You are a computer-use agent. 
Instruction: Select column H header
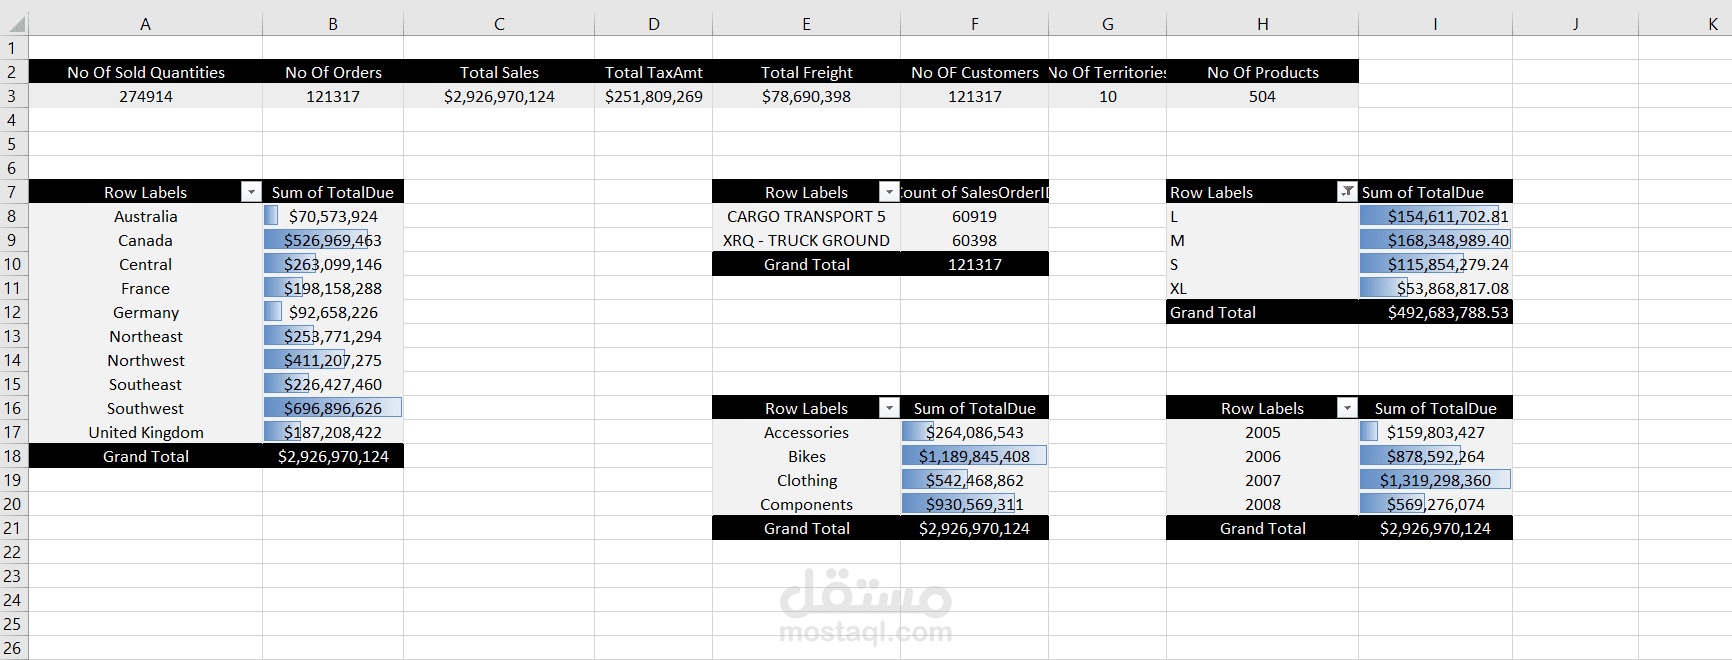click(x=1262, y=24)
